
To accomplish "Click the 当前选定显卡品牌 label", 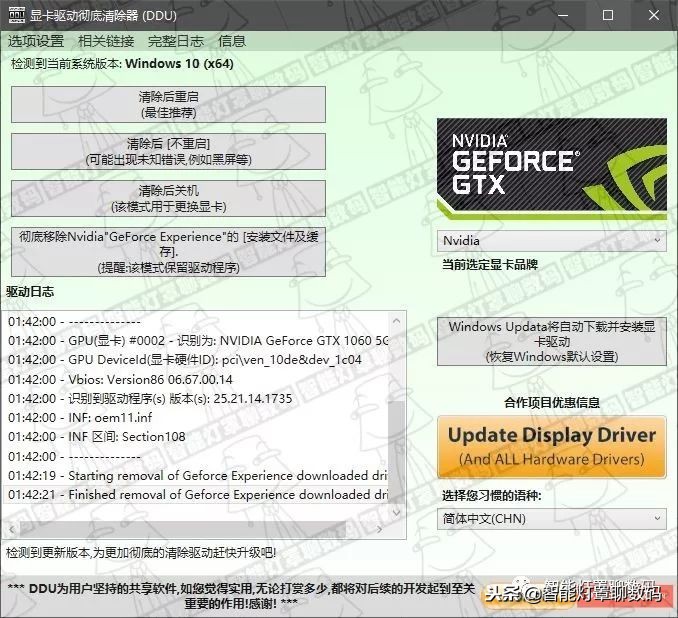I will click(x=490, y=264).
